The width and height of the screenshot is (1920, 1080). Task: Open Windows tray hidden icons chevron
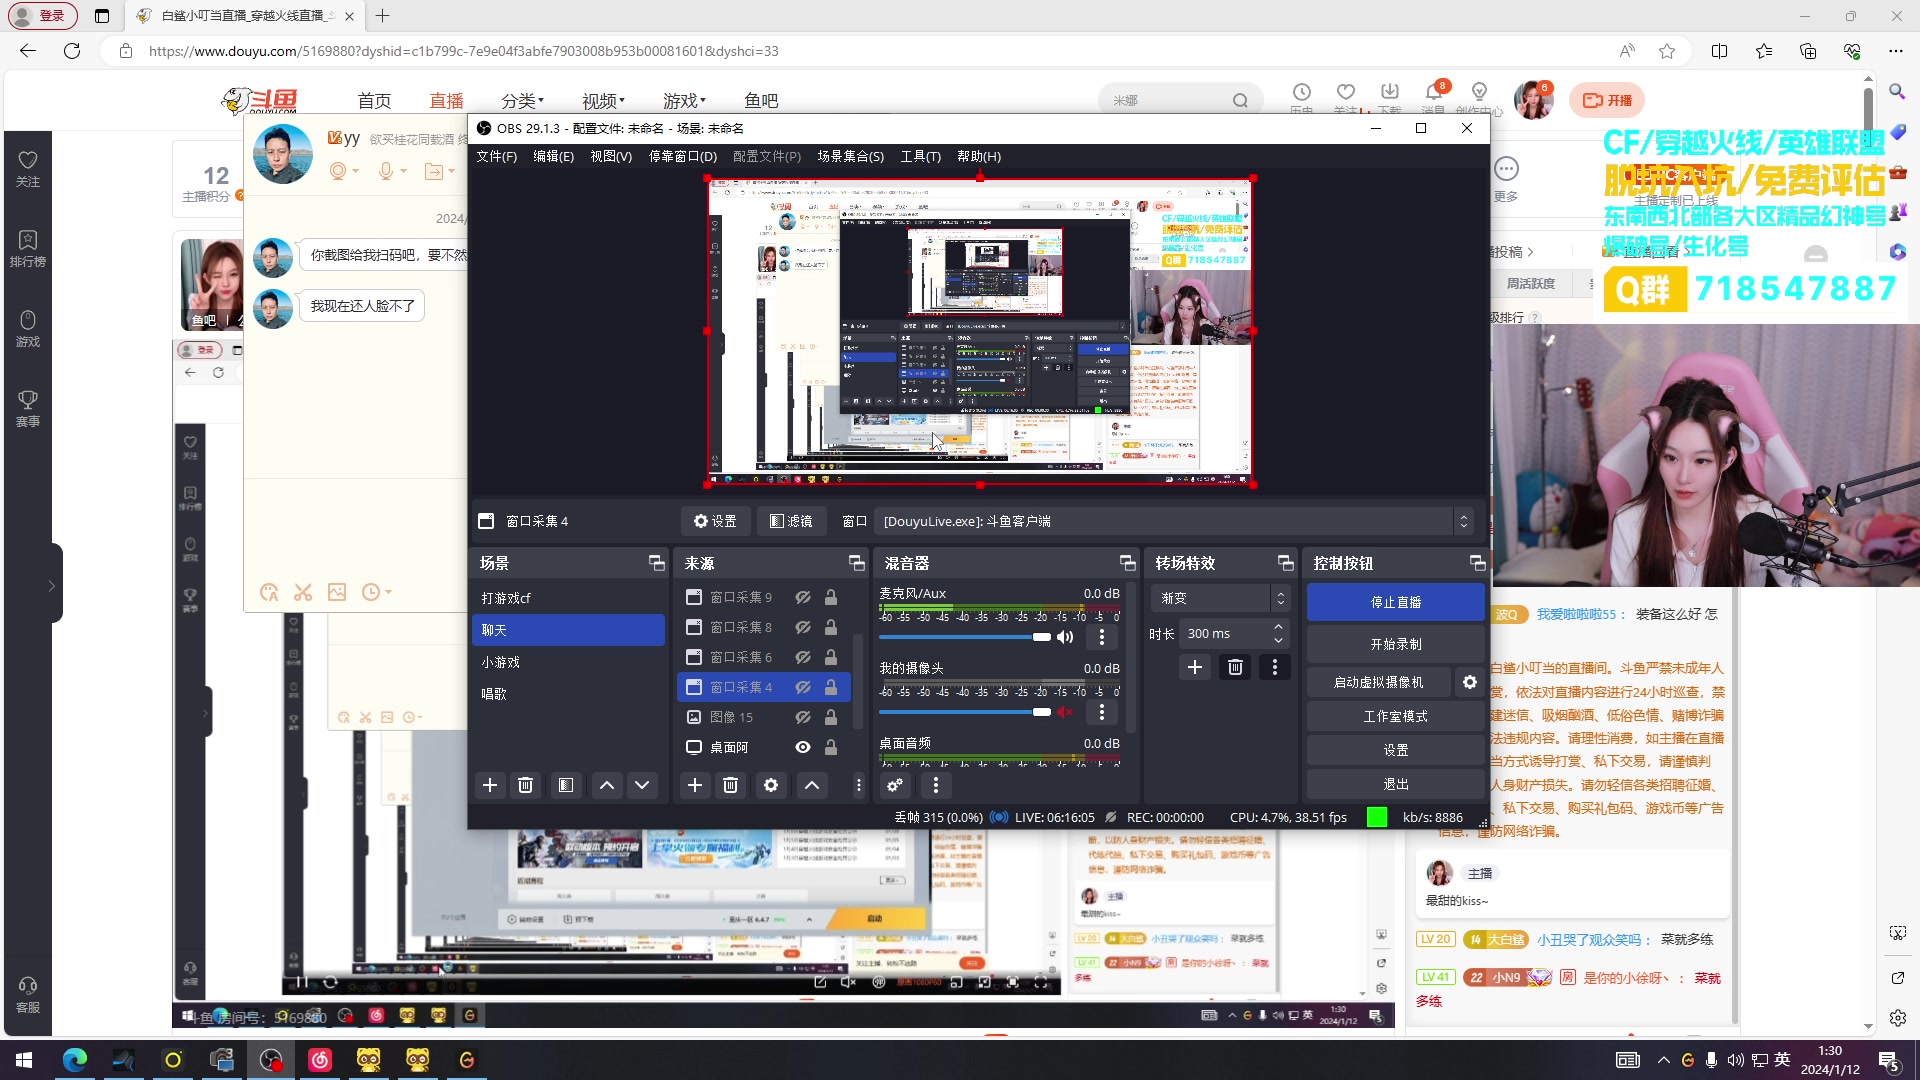[1663, 1060]
